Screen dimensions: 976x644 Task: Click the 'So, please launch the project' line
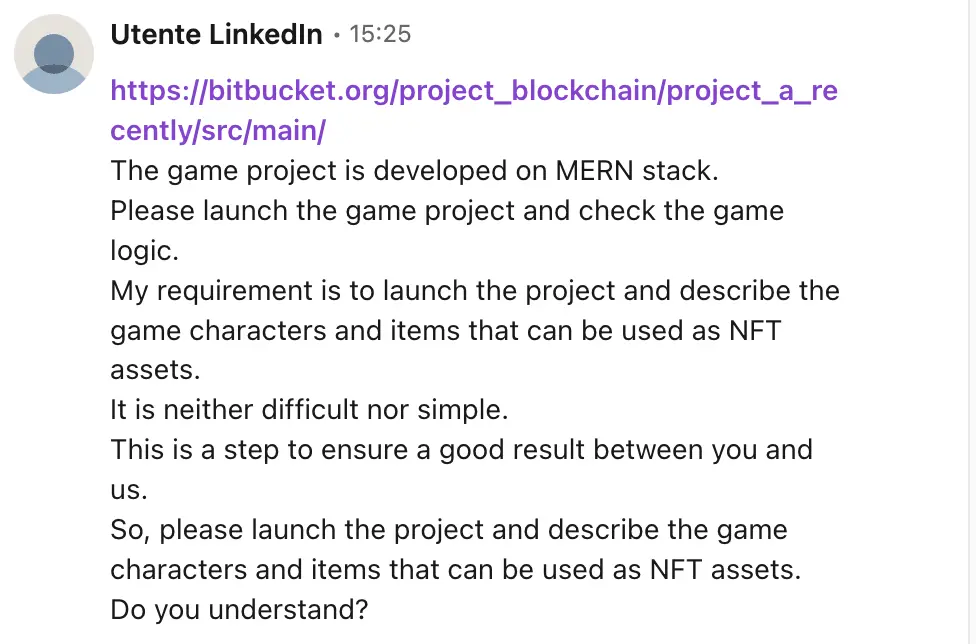(449, 530)
